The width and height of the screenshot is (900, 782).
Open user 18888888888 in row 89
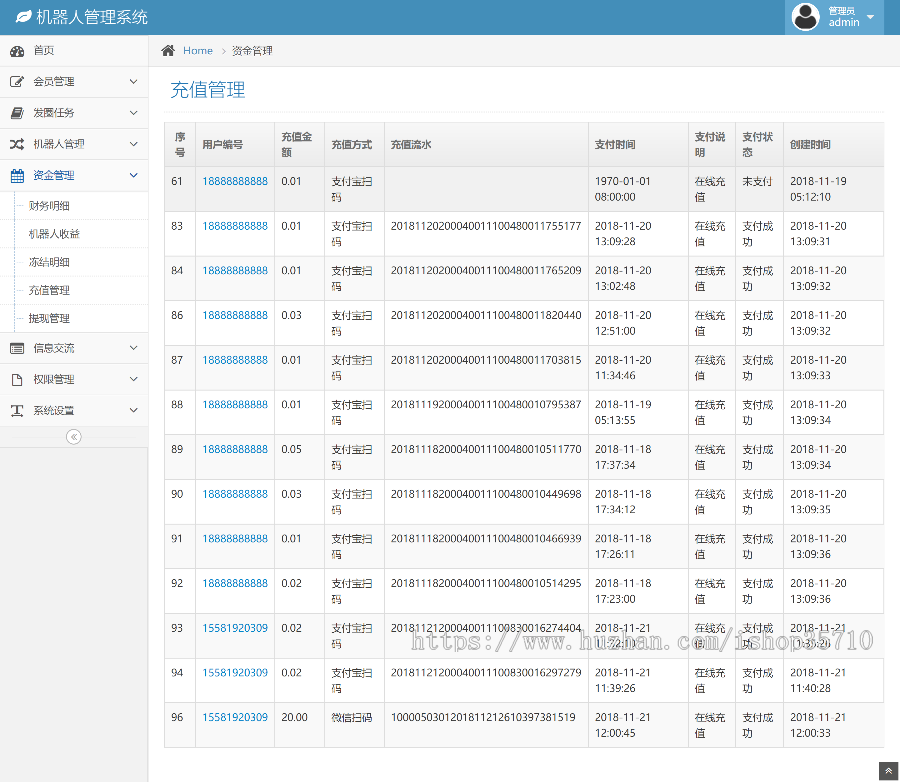pyautogui.click(x=235, y=449)
